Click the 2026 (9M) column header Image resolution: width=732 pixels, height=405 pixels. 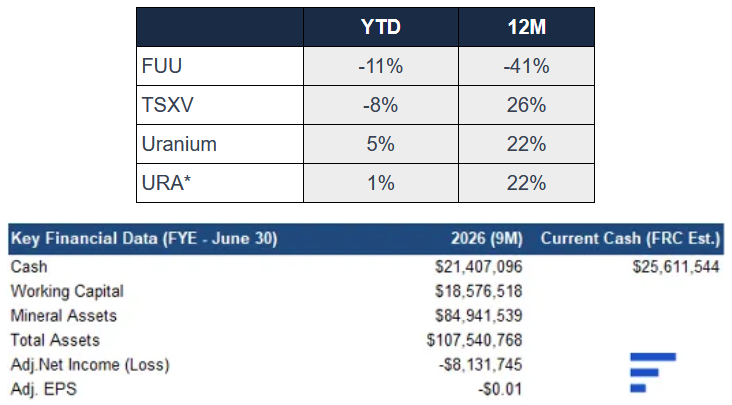[x=486, y=238]
